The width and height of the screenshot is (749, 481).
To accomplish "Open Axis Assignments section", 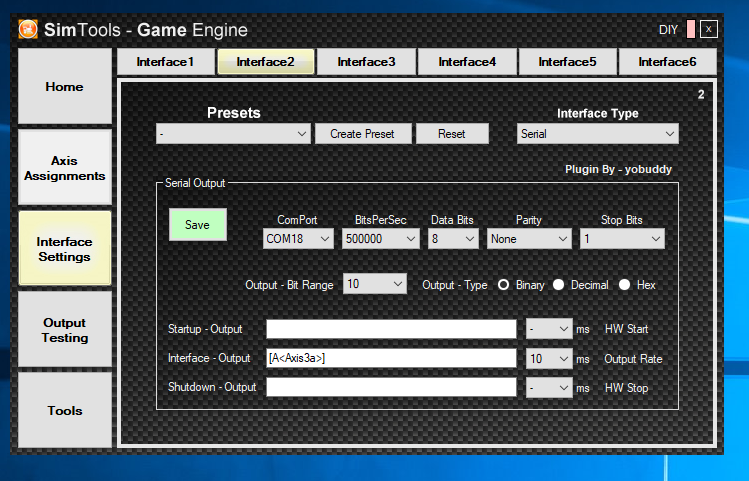I will click(65, 168).
